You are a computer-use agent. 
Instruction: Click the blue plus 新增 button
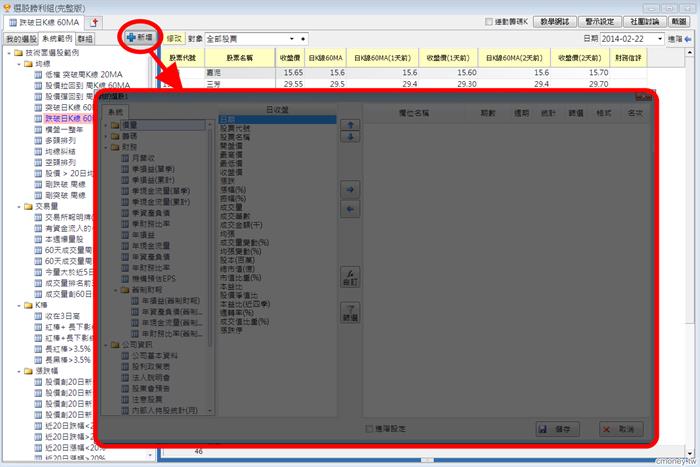point(140,38)
